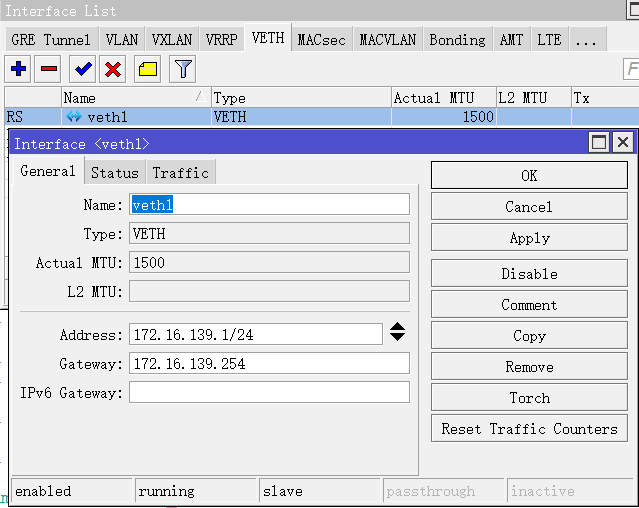Image resolution: width=639 pixels, height=508 pixels.
Task: Click the IPv6 Gateway input field
Action: [269, 392]
